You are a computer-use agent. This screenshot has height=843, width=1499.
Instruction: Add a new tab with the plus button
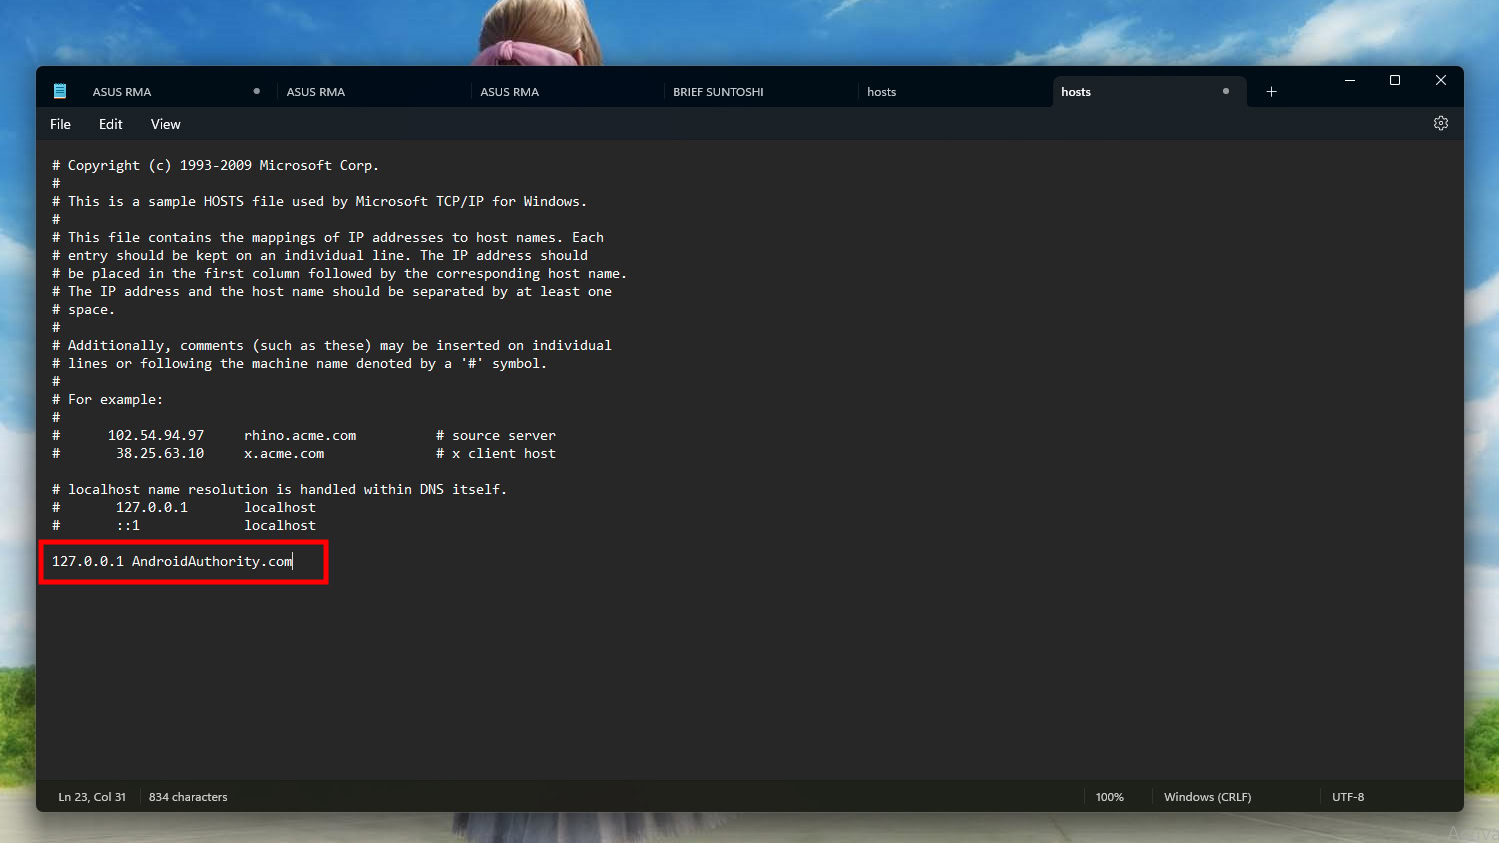(x=1271, y=92)
